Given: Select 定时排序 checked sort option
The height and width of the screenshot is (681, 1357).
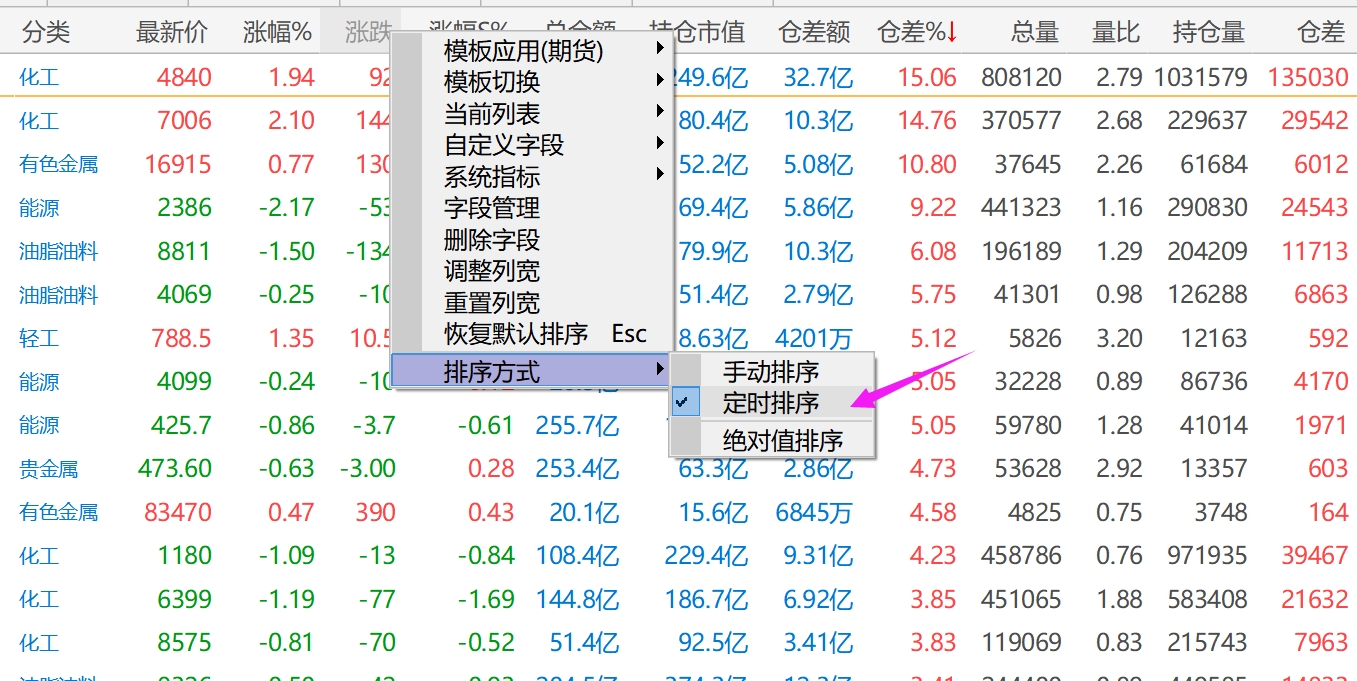Looking at the screenshot, I should coord(770,404).
